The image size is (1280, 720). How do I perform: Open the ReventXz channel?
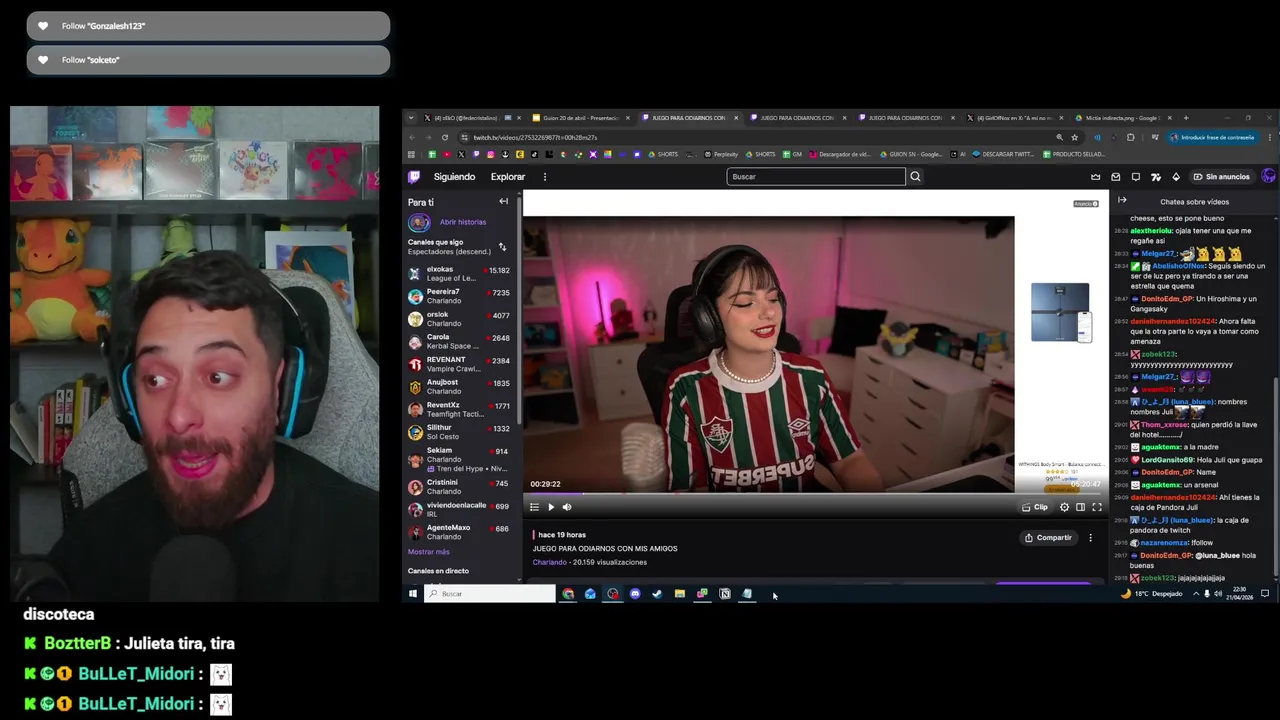(459, 410)
